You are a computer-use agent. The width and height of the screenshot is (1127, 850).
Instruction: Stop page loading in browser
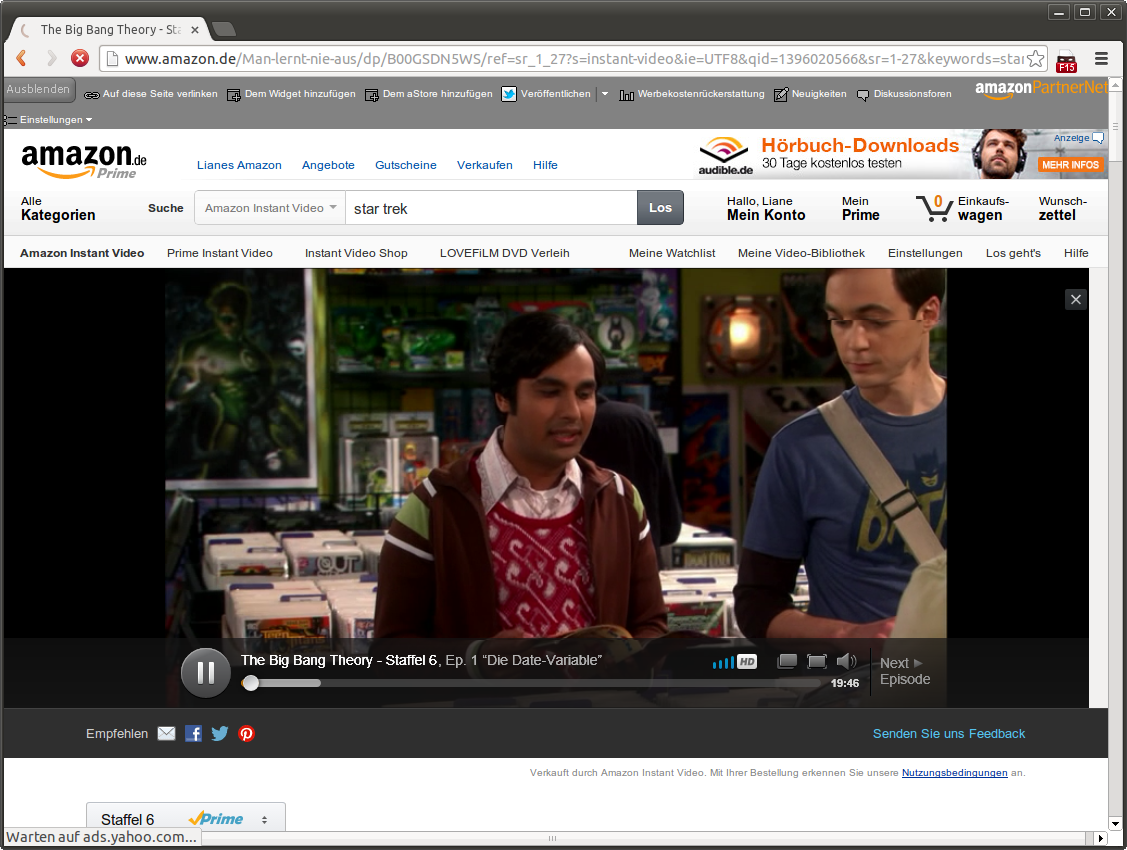(80, 58)
